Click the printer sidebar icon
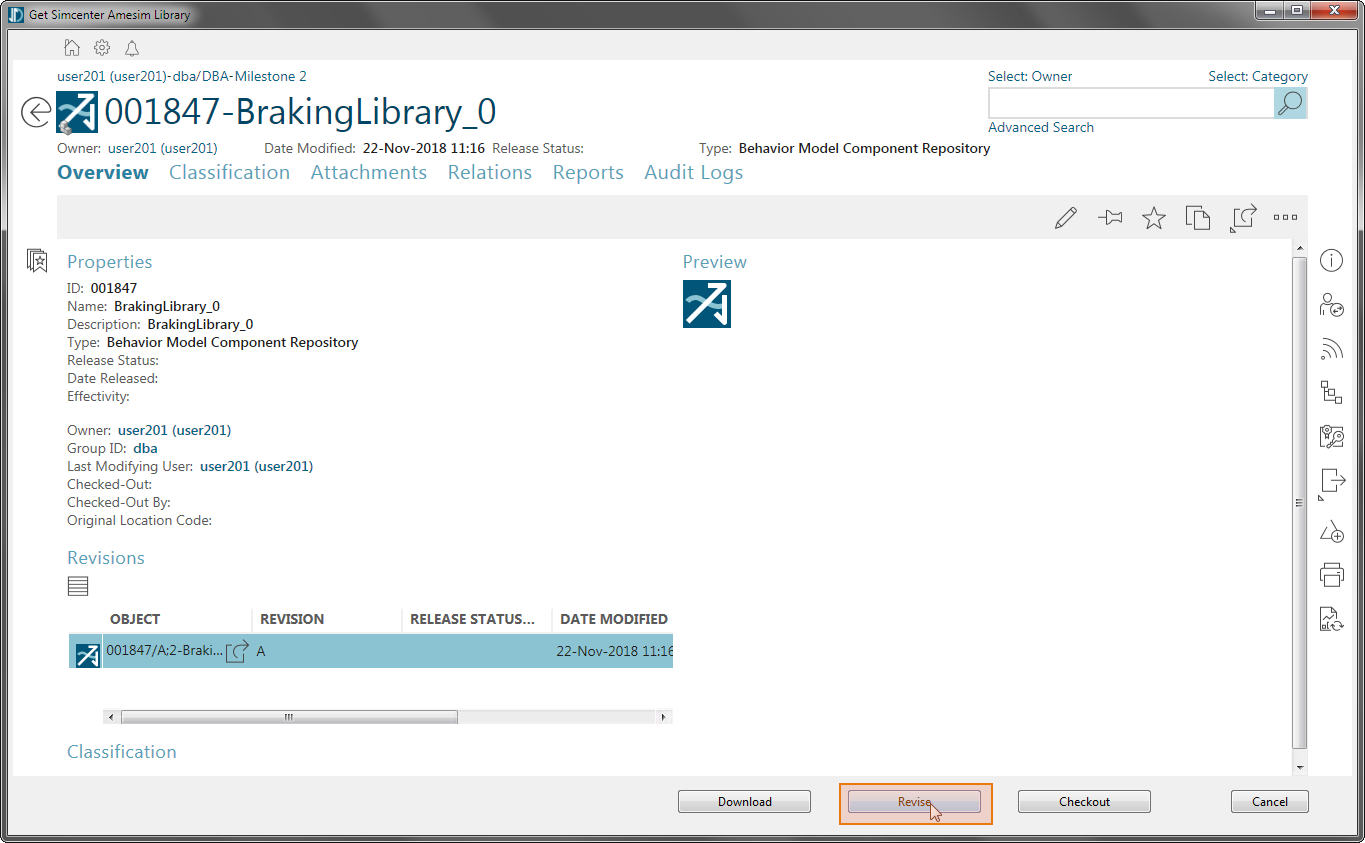The image size is (1365, 843). [1331, 575]
